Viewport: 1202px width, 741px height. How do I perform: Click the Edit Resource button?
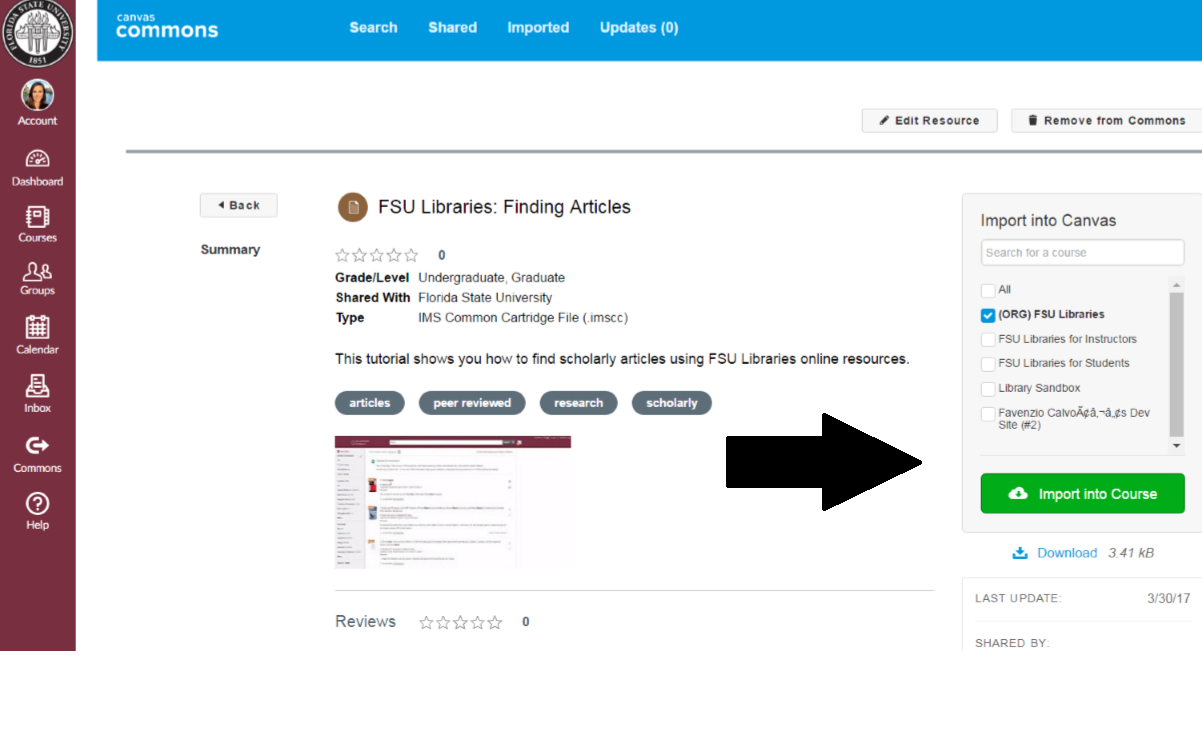929,120
